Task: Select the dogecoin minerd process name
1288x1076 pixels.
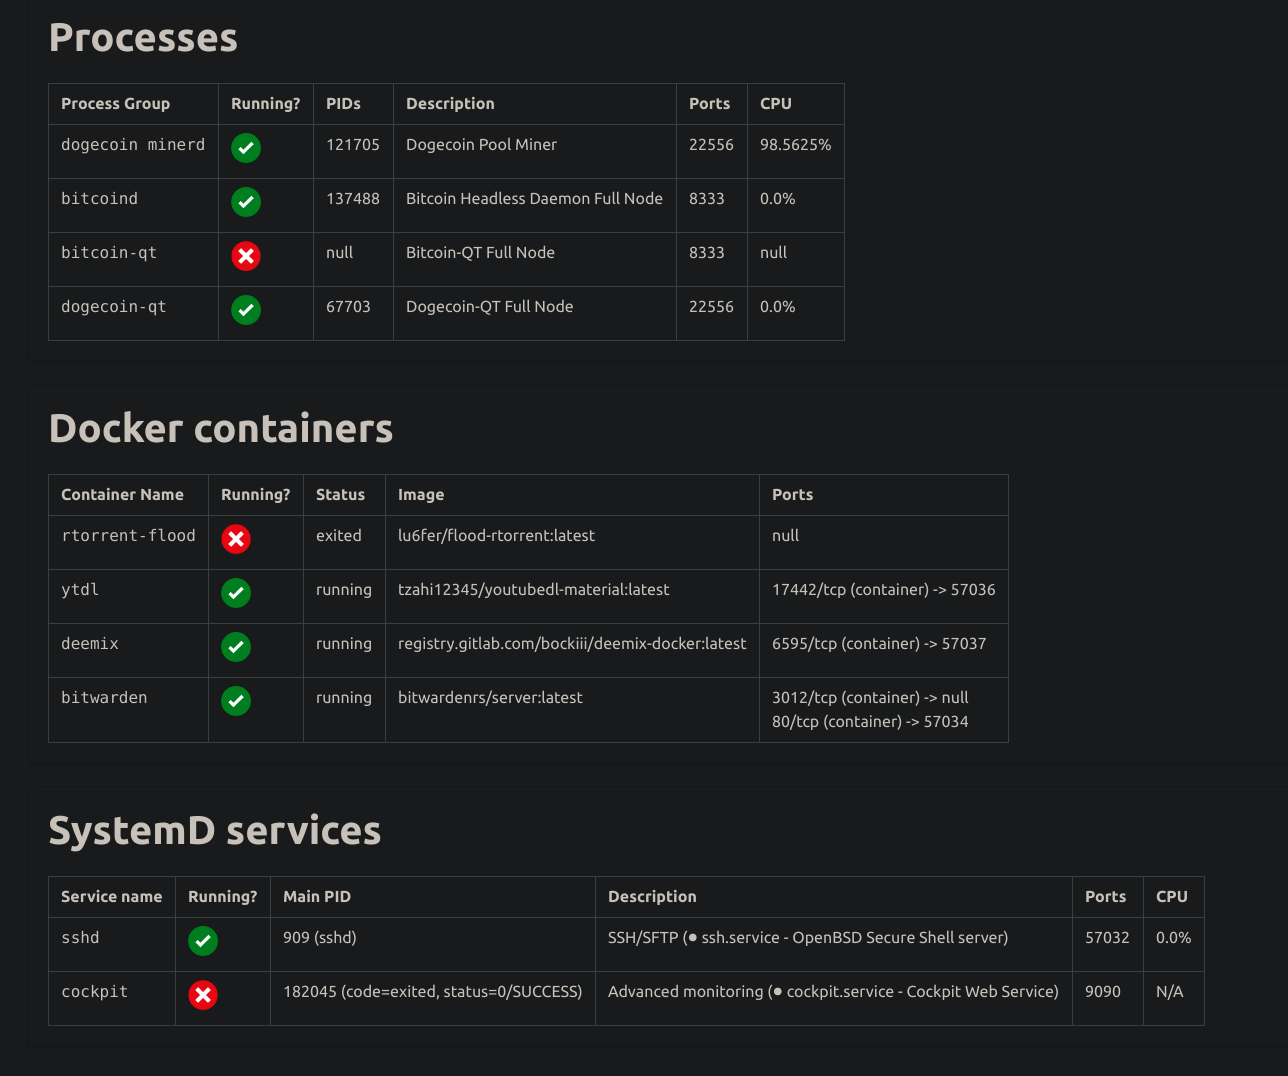Action: 133,145
